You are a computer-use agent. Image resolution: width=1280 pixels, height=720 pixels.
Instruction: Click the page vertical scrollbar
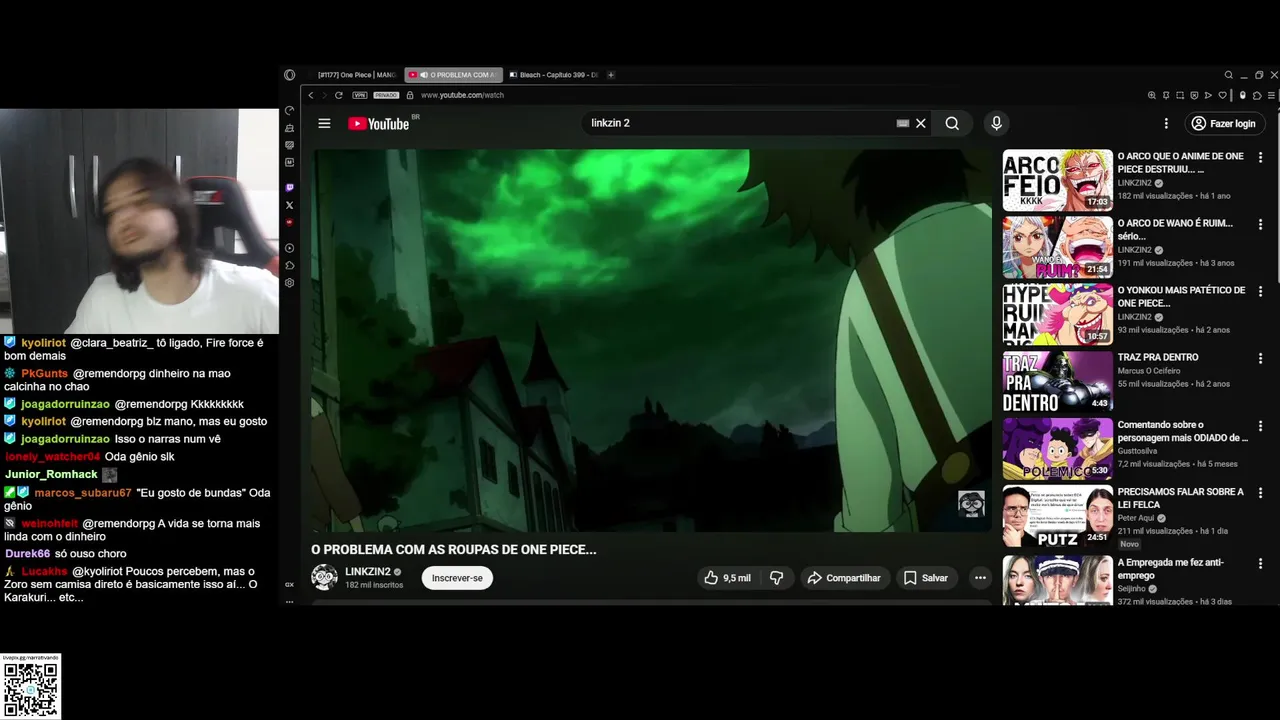1277,195
